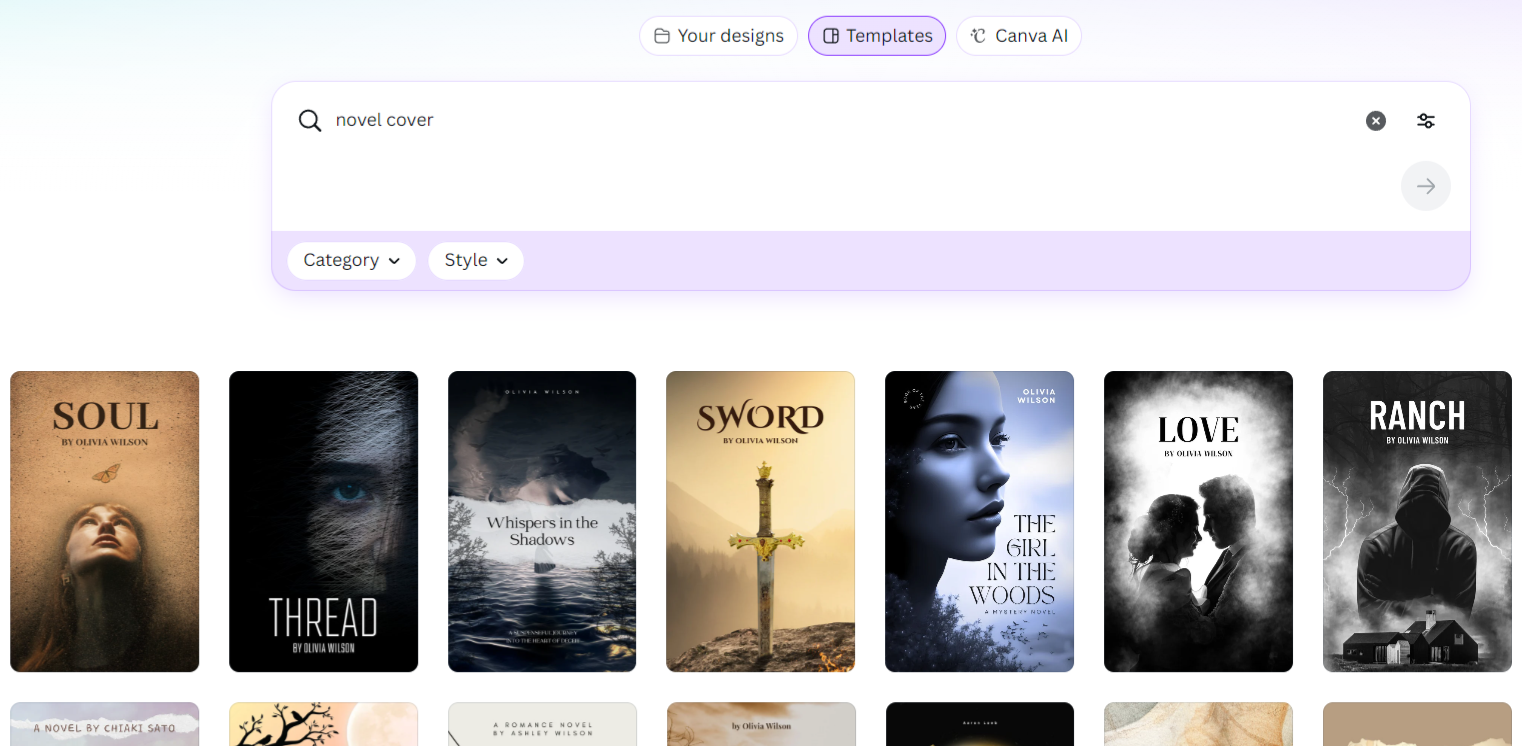Open the Ashley Wilson romance novel template
1522x746 pixels.
click(x=542, y=724)
